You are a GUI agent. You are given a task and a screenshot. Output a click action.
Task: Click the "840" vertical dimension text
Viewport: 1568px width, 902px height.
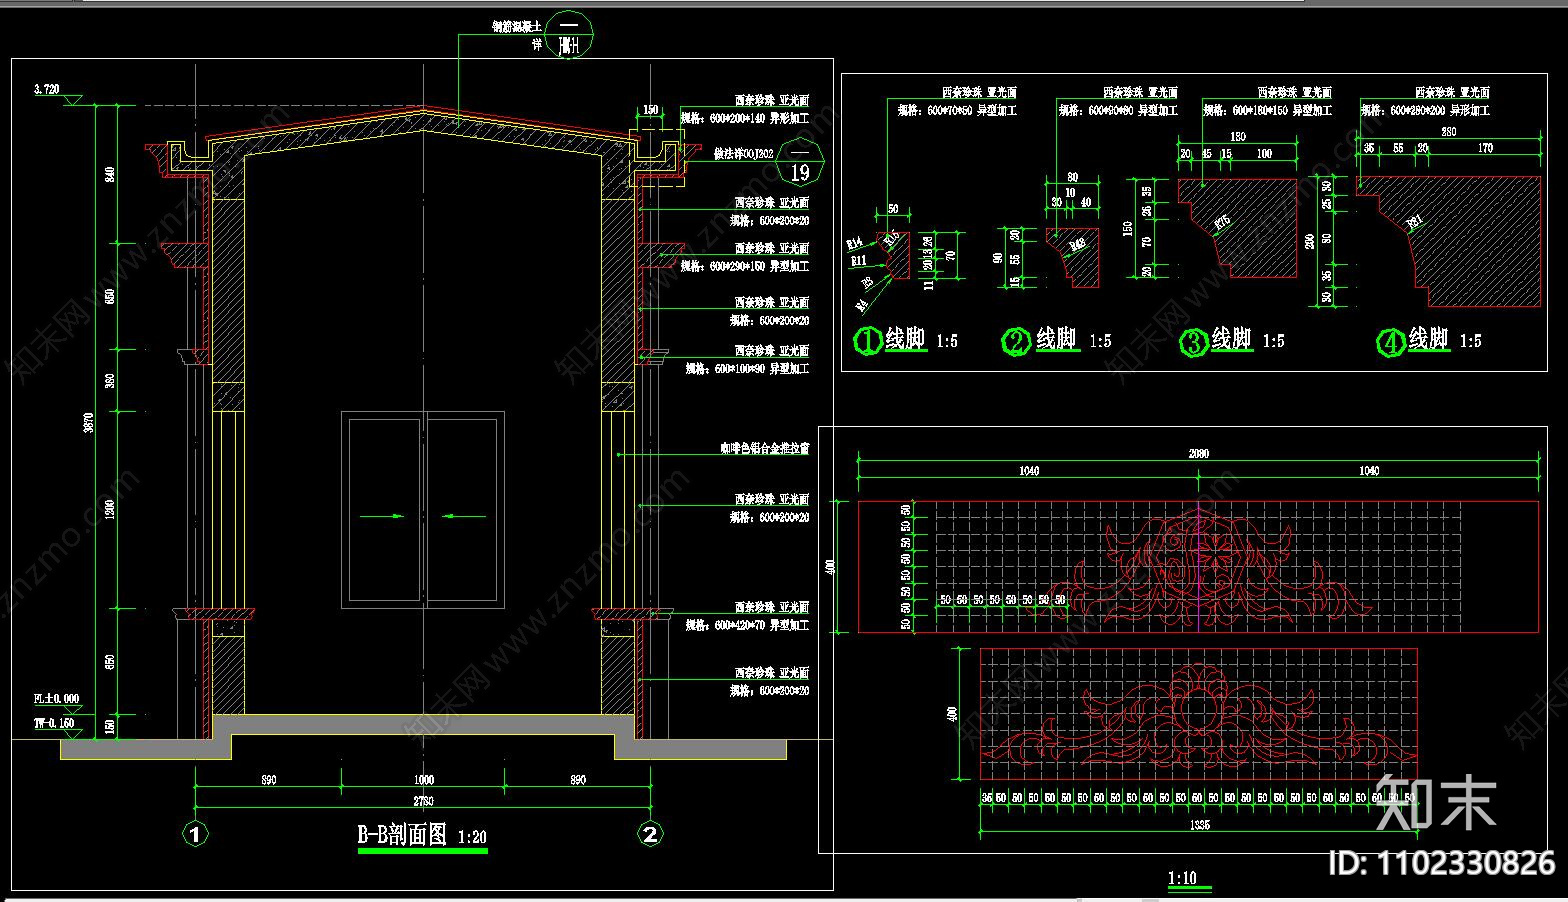pos(110,174)
